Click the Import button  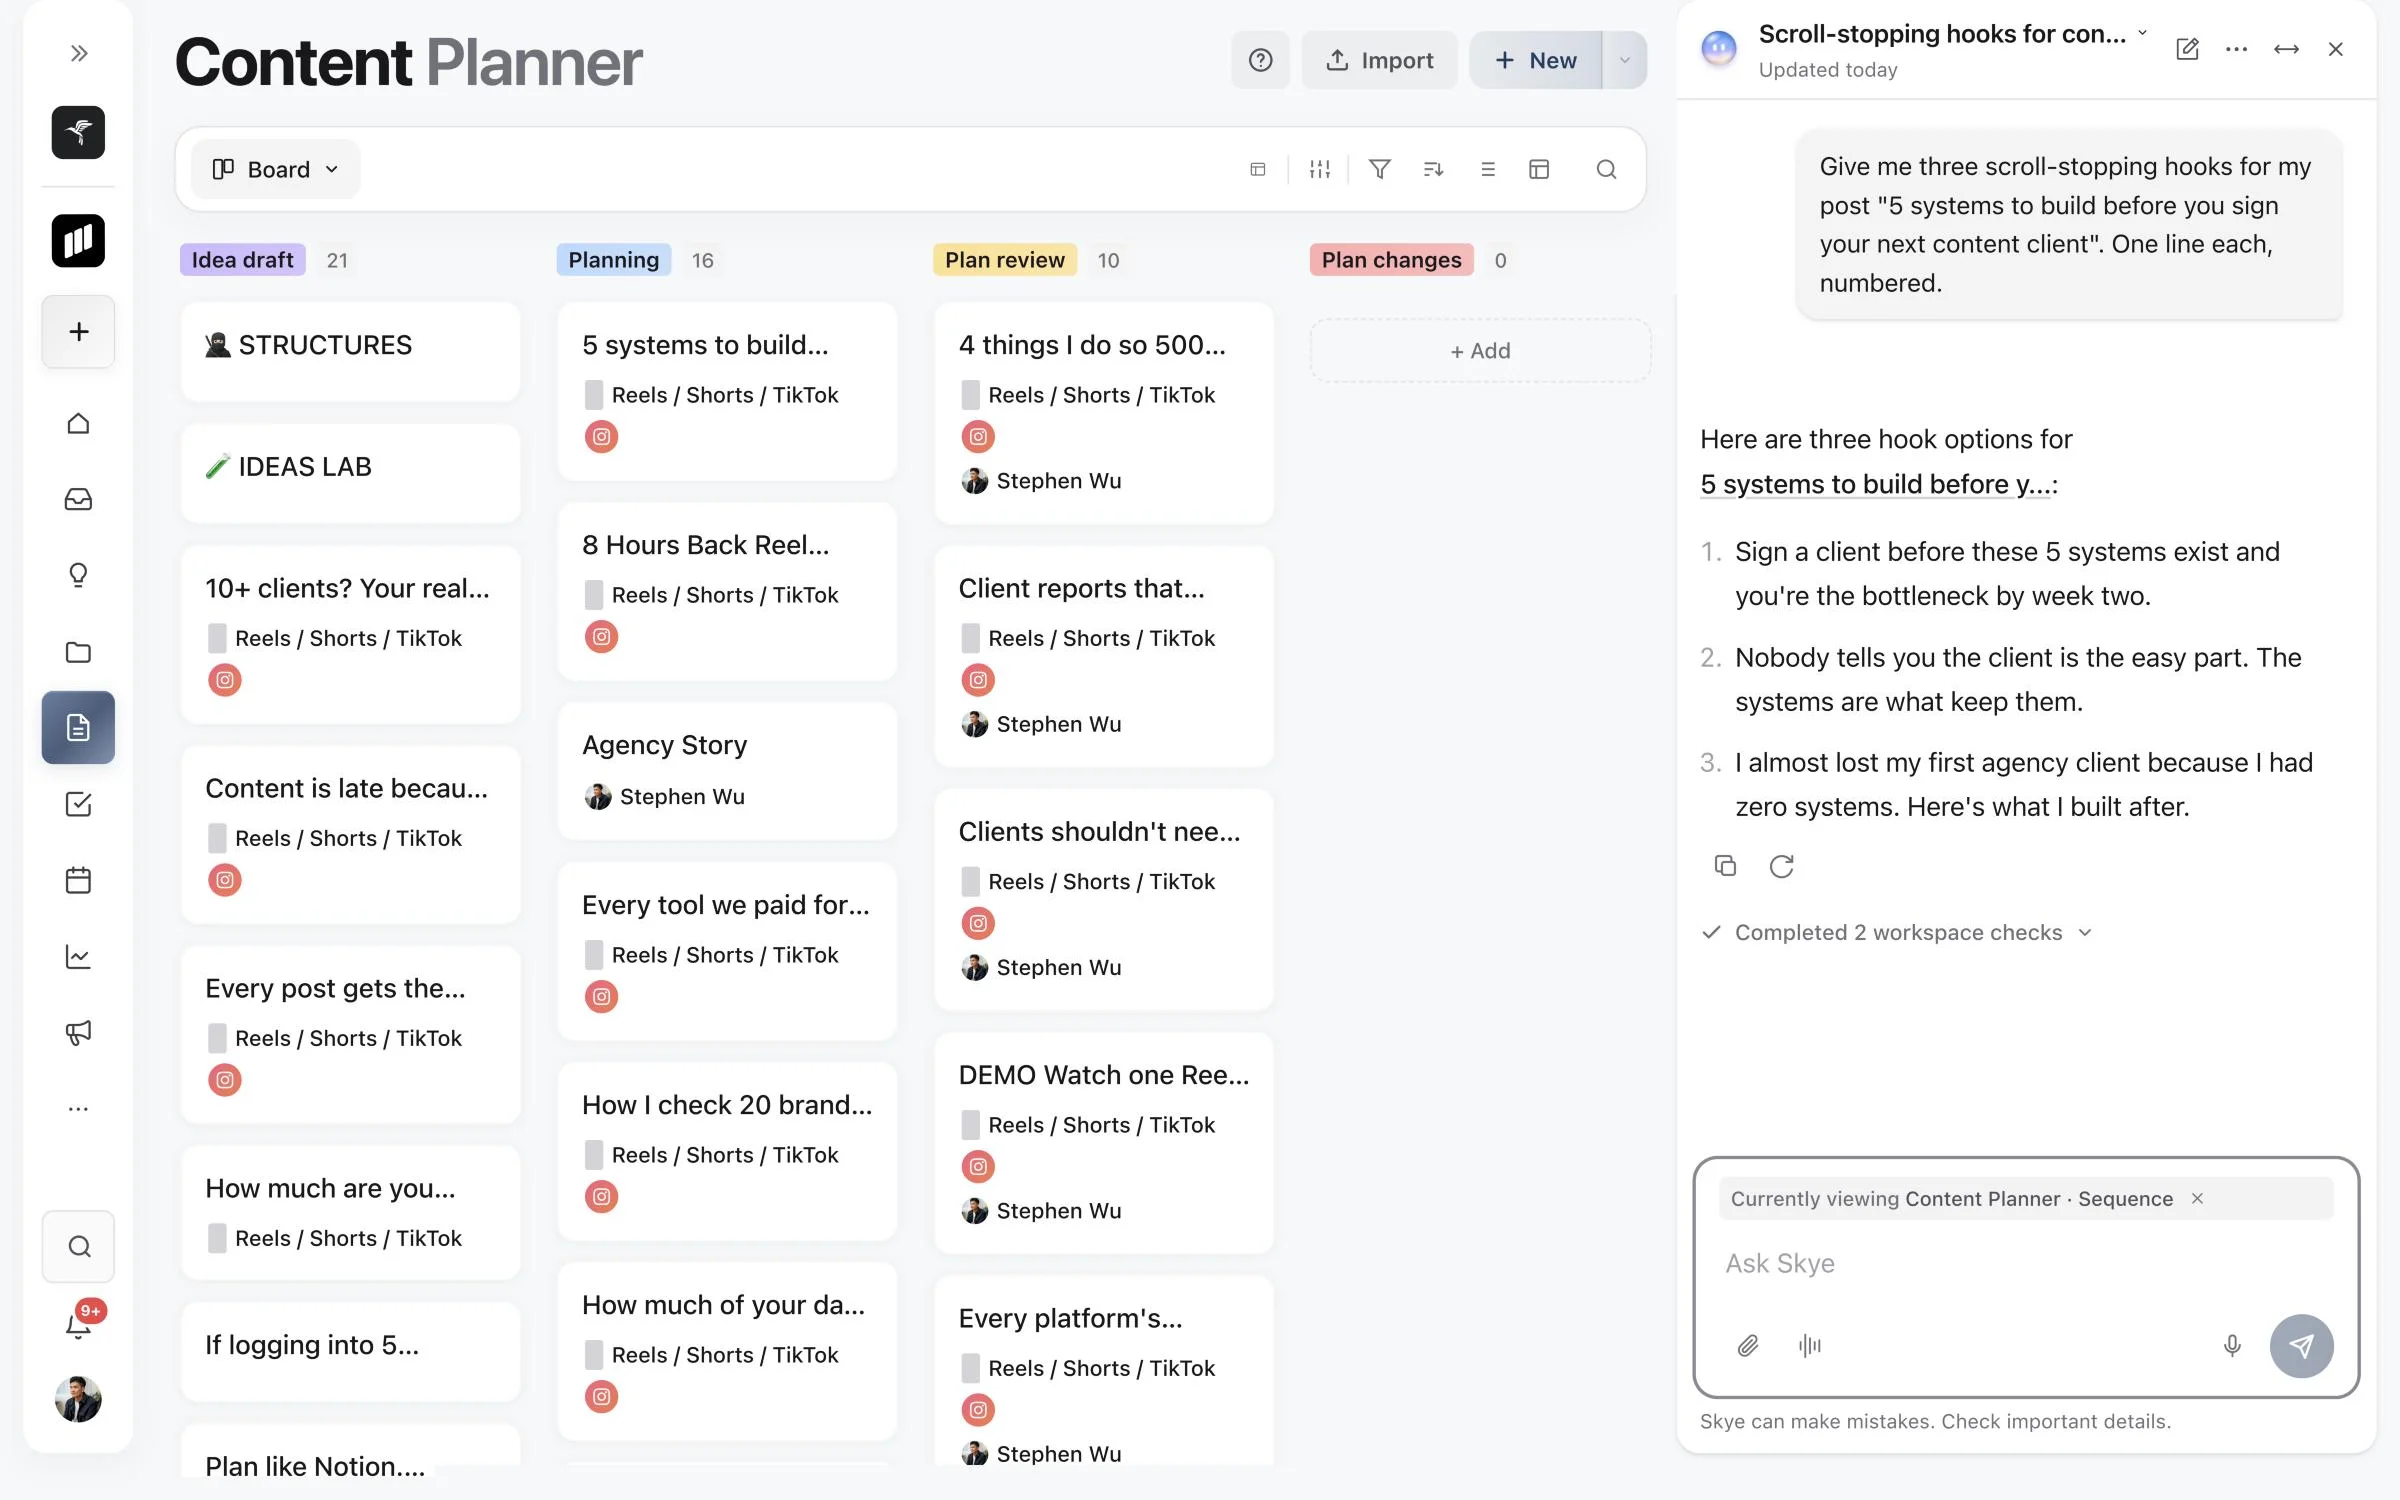tap(1379, 60)
